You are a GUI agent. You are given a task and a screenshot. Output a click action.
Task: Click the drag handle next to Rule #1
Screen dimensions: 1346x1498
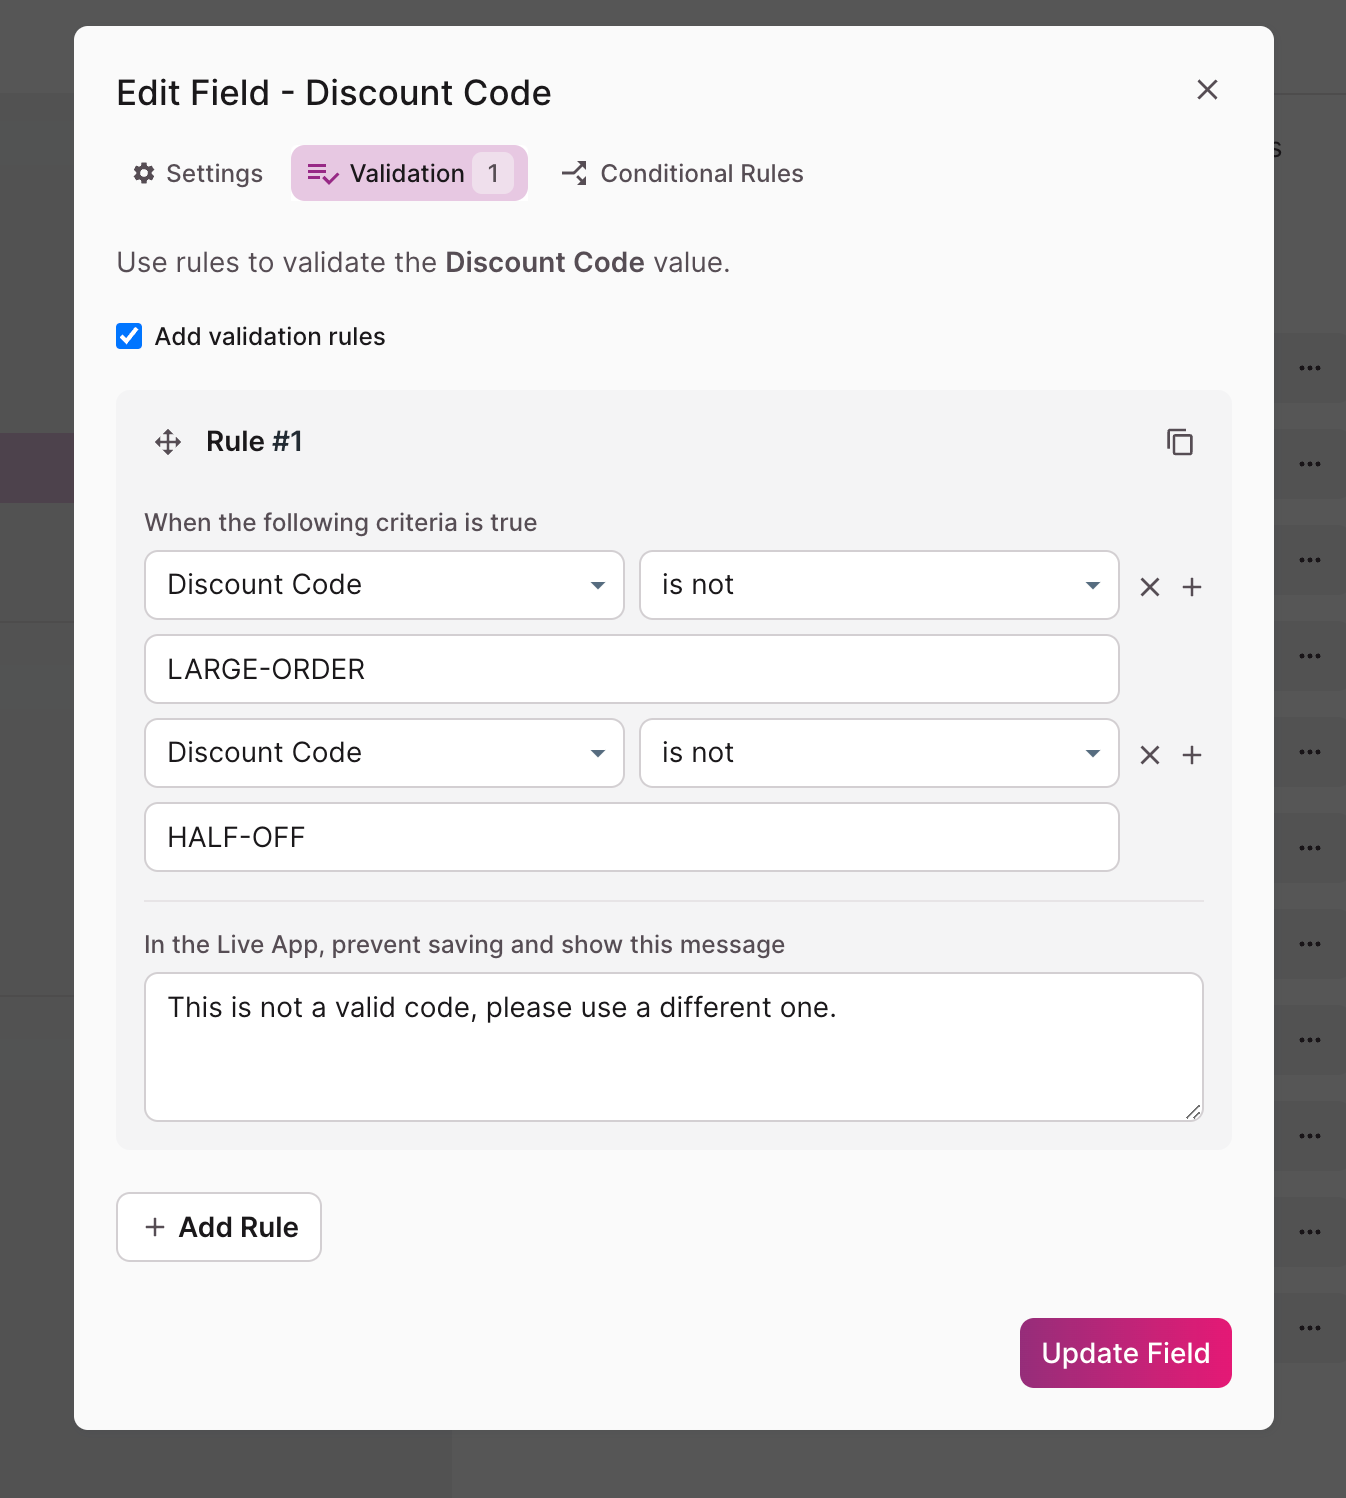coord(166,441)
